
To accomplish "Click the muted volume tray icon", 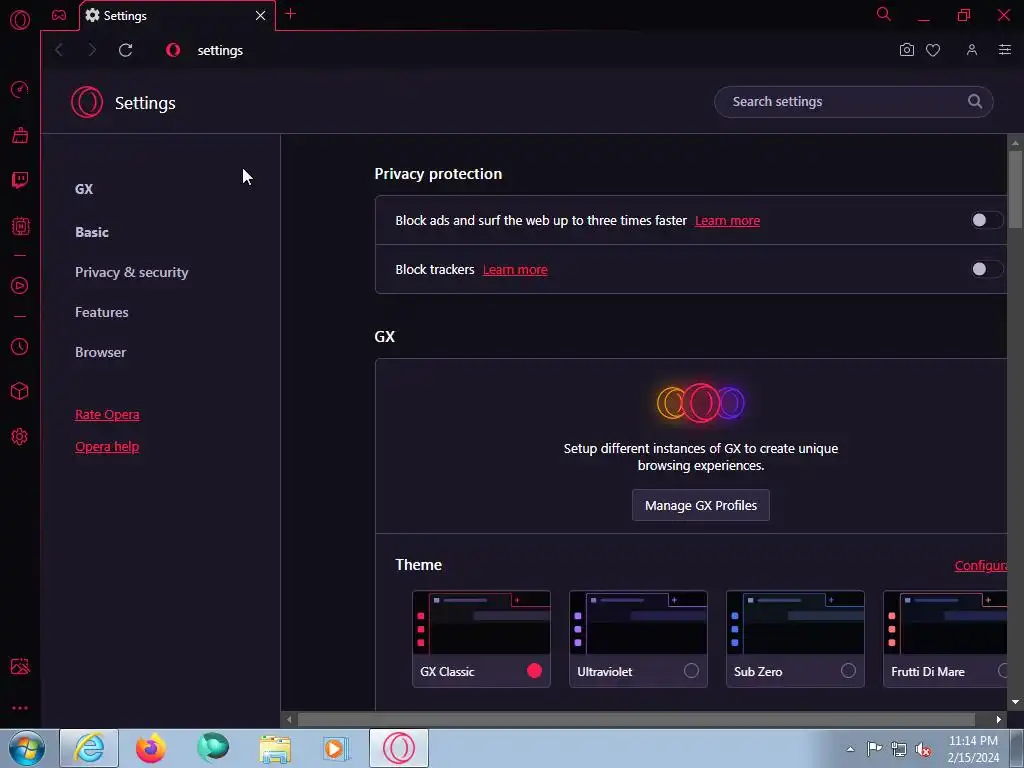I will pyautogui.click(x=923, y=749).
